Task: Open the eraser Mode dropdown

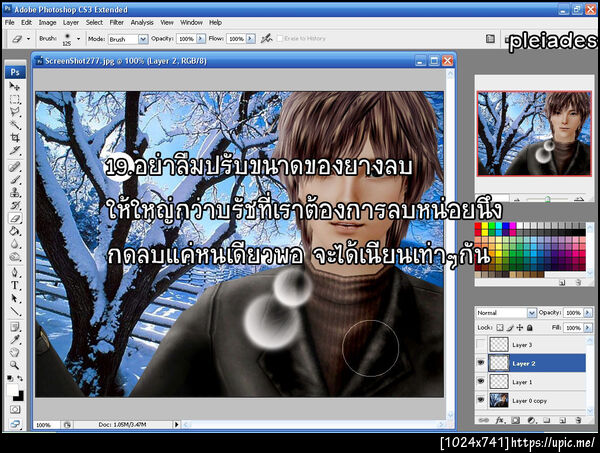Action: 143,39
